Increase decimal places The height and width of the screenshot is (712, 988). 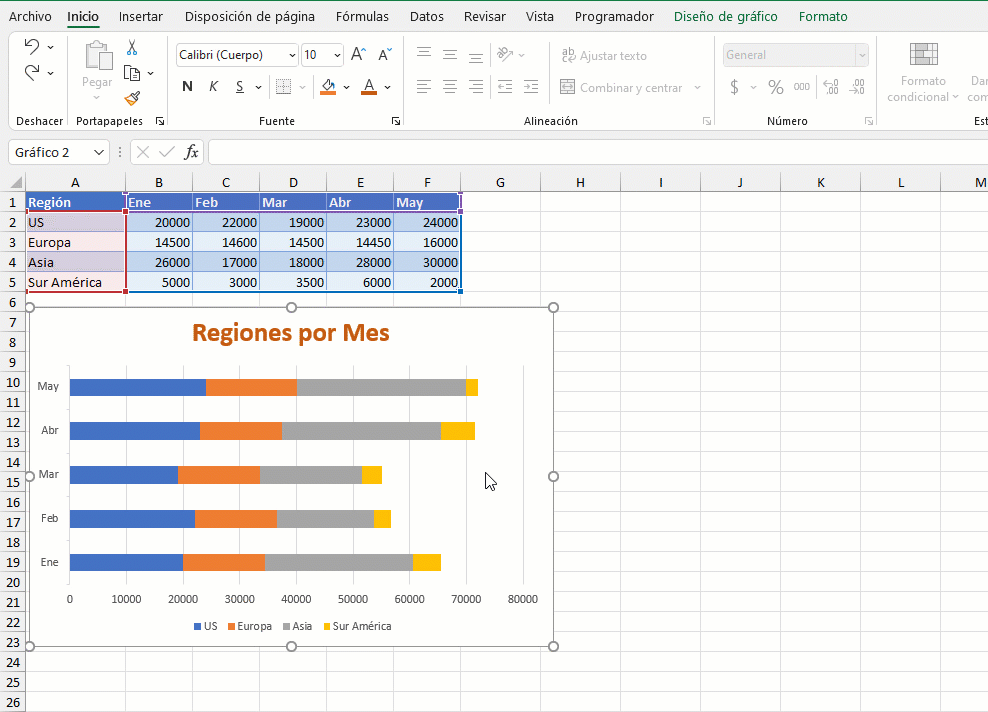[x=831, y=87]
